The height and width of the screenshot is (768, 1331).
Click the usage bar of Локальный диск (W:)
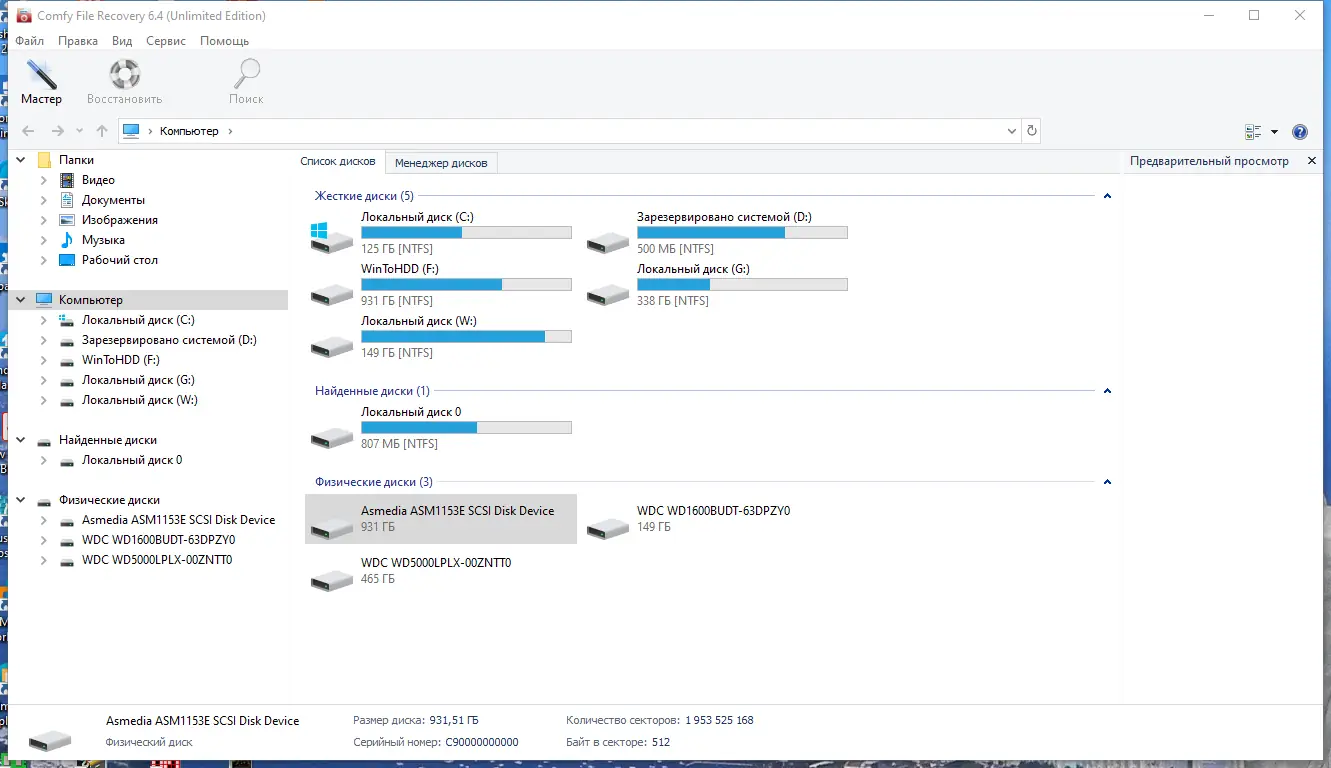(x=466, y=336)
